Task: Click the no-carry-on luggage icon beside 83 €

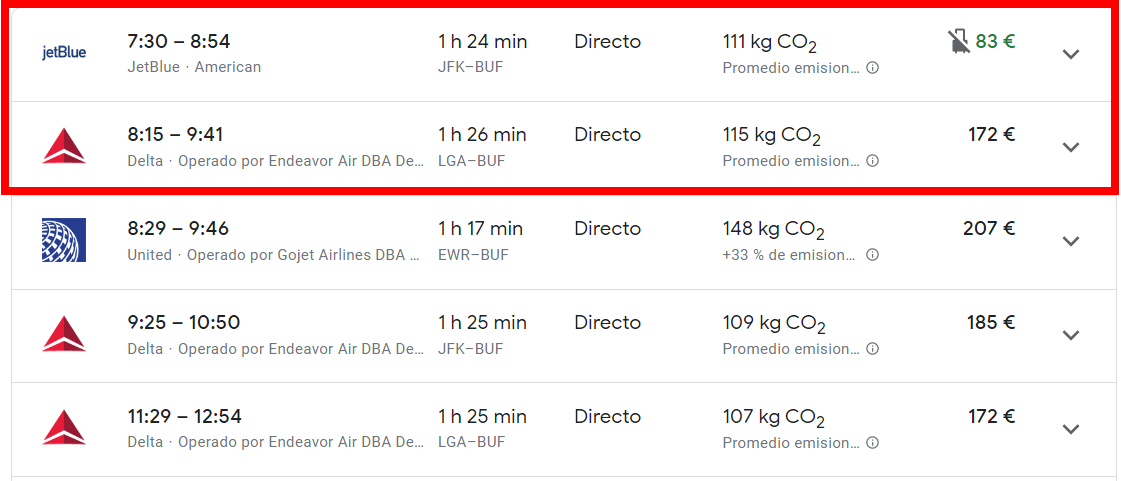Action: coord(959,41)
